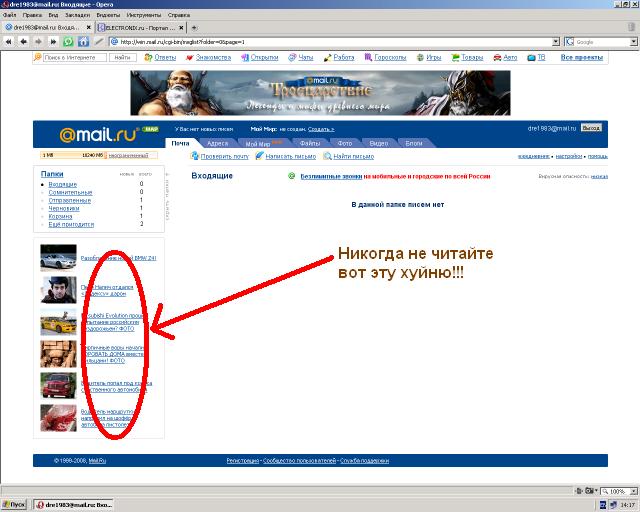Expand the address bar history dropdown

[x=556, y=42]
